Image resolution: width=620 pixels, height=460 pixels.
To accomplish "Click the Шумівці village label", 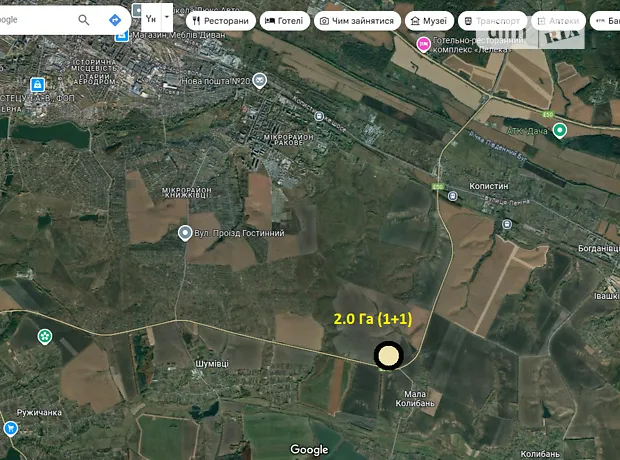I will click(212, 364).
